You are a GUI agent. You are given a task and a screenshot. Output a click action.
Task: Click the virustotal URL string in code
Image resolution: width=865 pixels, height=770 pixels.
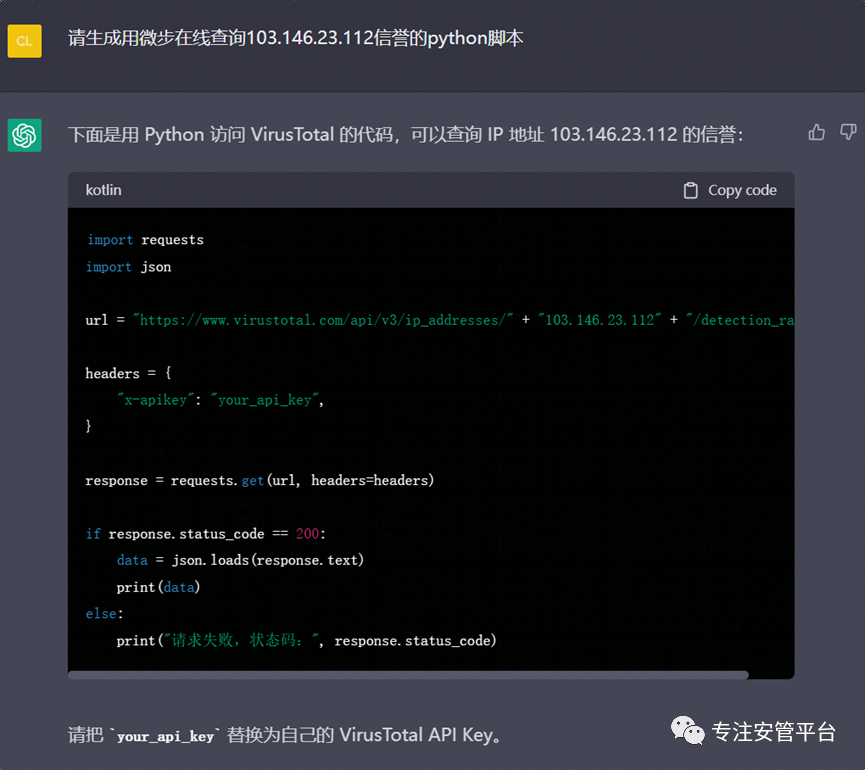(323, 320)
